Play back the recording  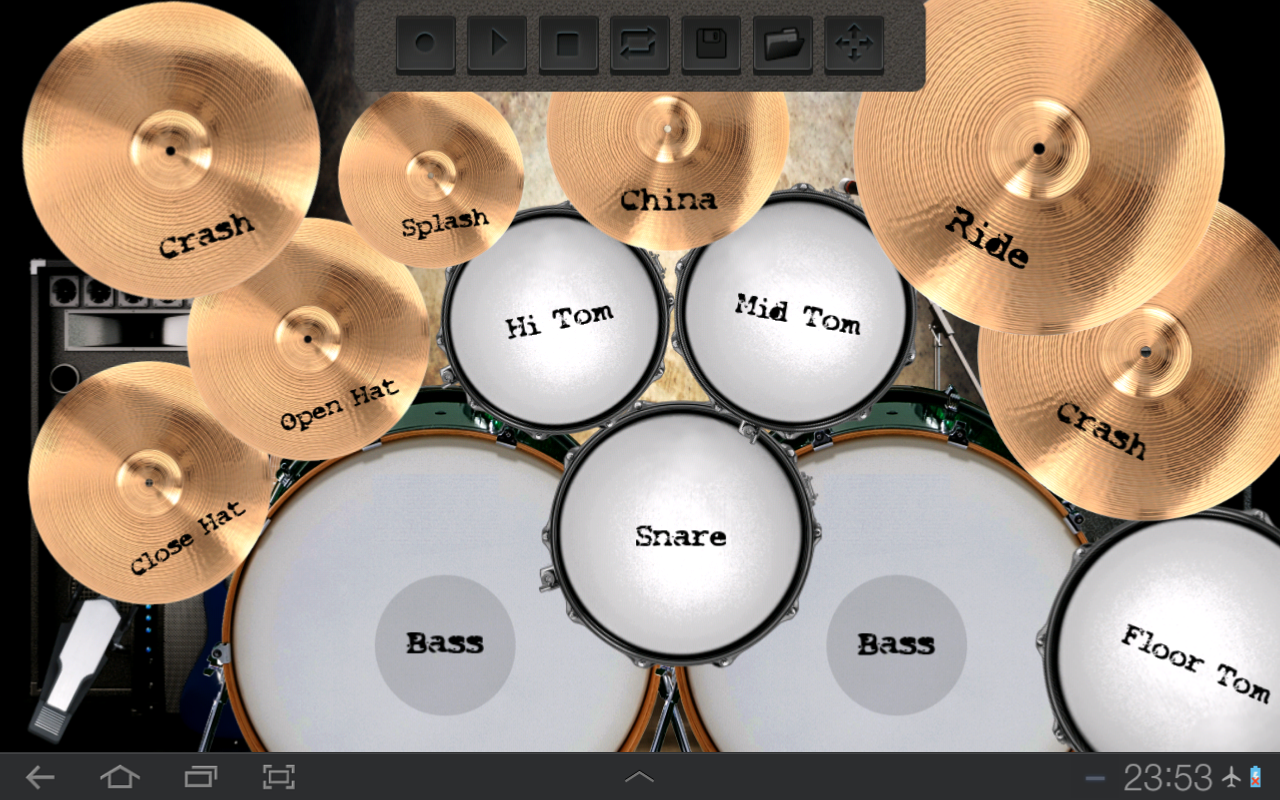point(497,44)
